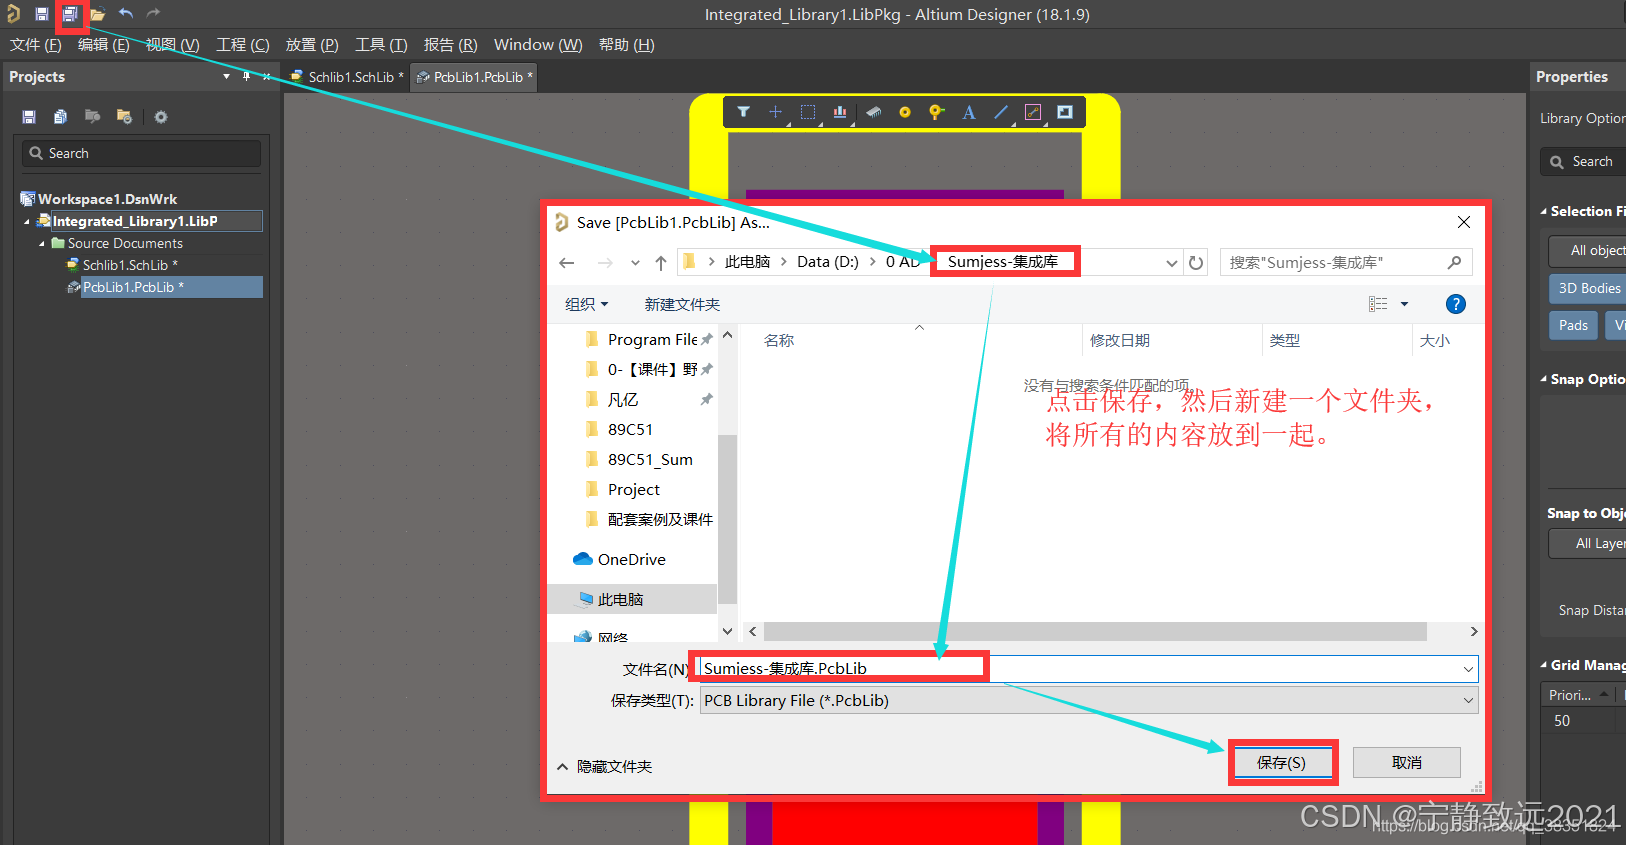This screenshot has width=1626, height=845.
Task: Switch to PcbLib1.PcbLib tab
Action: pyautogui.click(x=474, y=77)
